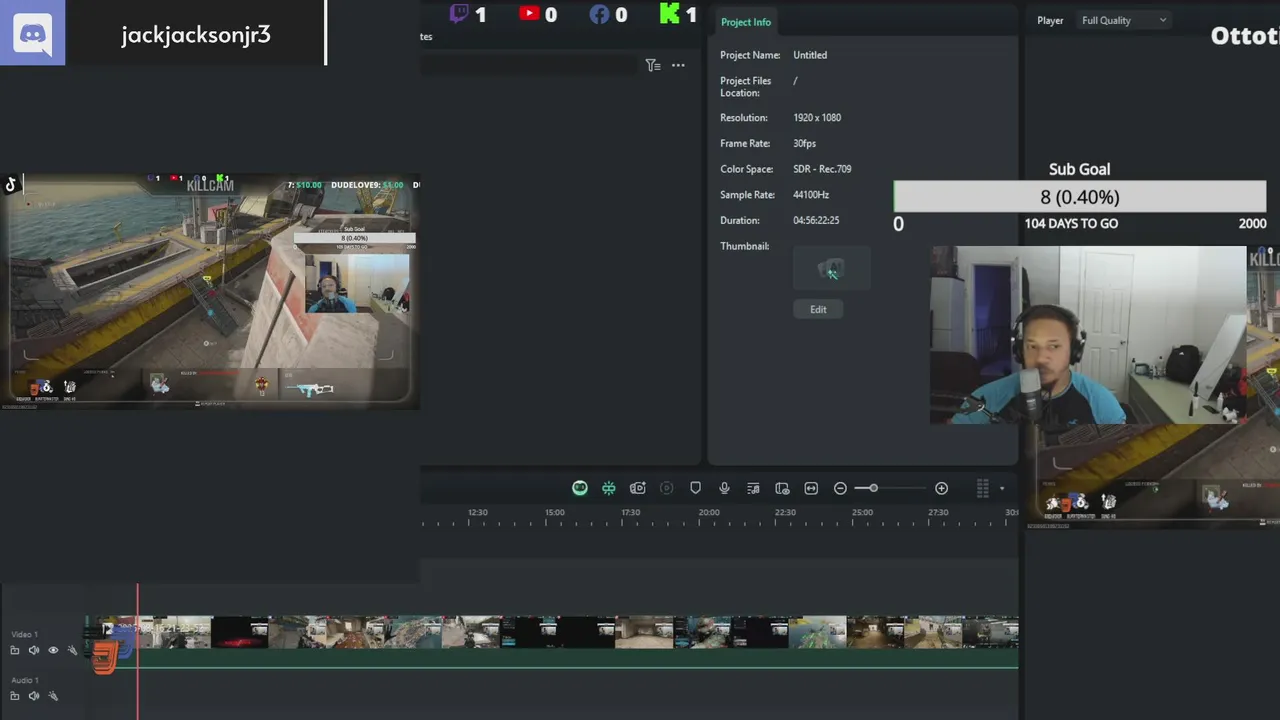Image resolution: width=1280 pixels, height=720 pixels.
Task: Click the project thumbnail preview image
Action: [x=831, y=270]
